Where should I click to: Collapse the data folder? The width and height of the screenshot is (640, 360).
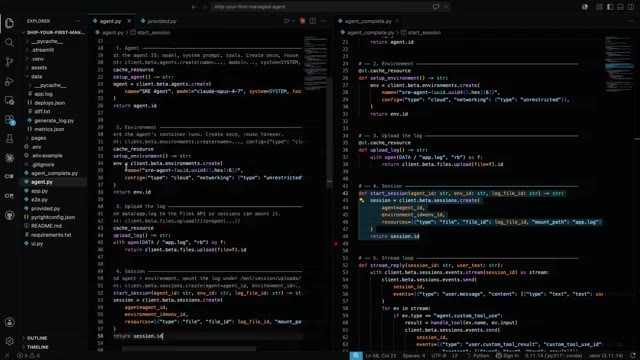[36, 76]
